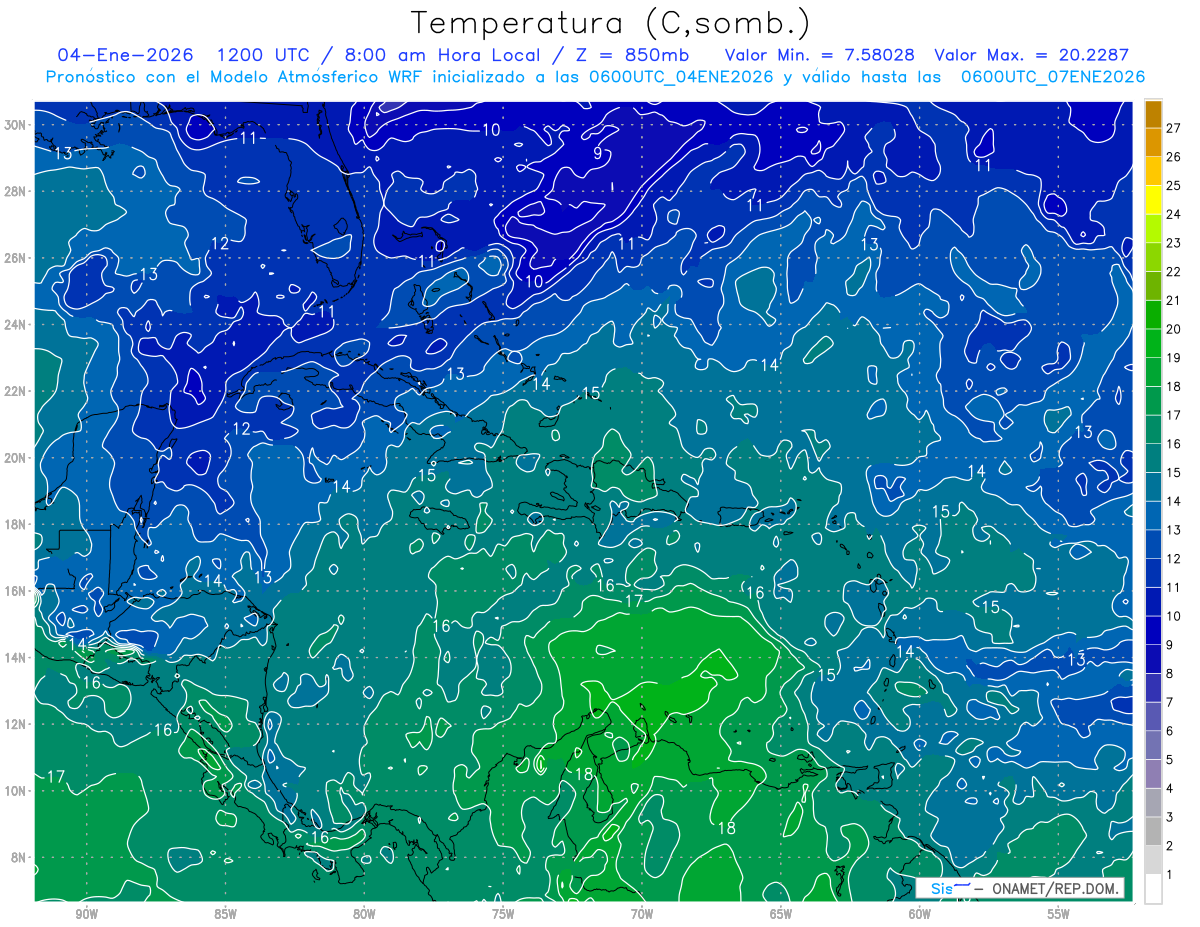Click the 28N latitude axis label
1200x927 pixels.
pos(15,191)
